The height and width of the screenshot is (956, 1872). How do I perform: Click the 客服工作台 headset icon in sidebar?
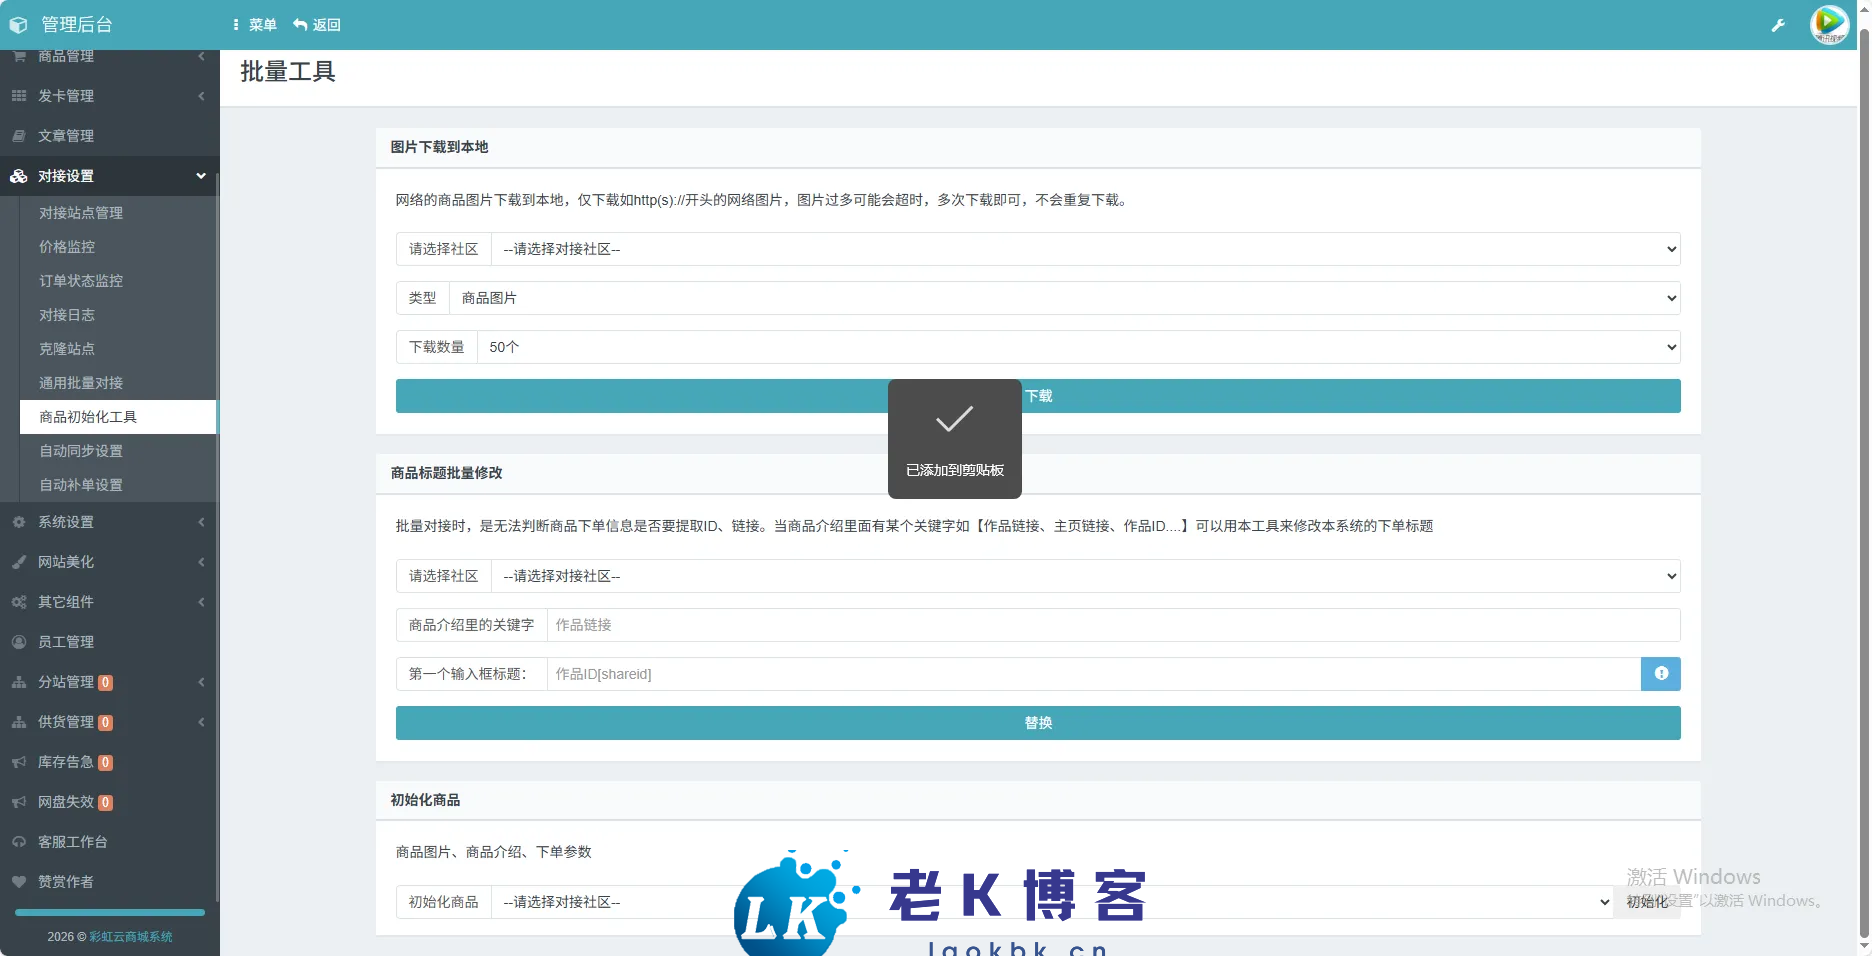coord(19,842)
